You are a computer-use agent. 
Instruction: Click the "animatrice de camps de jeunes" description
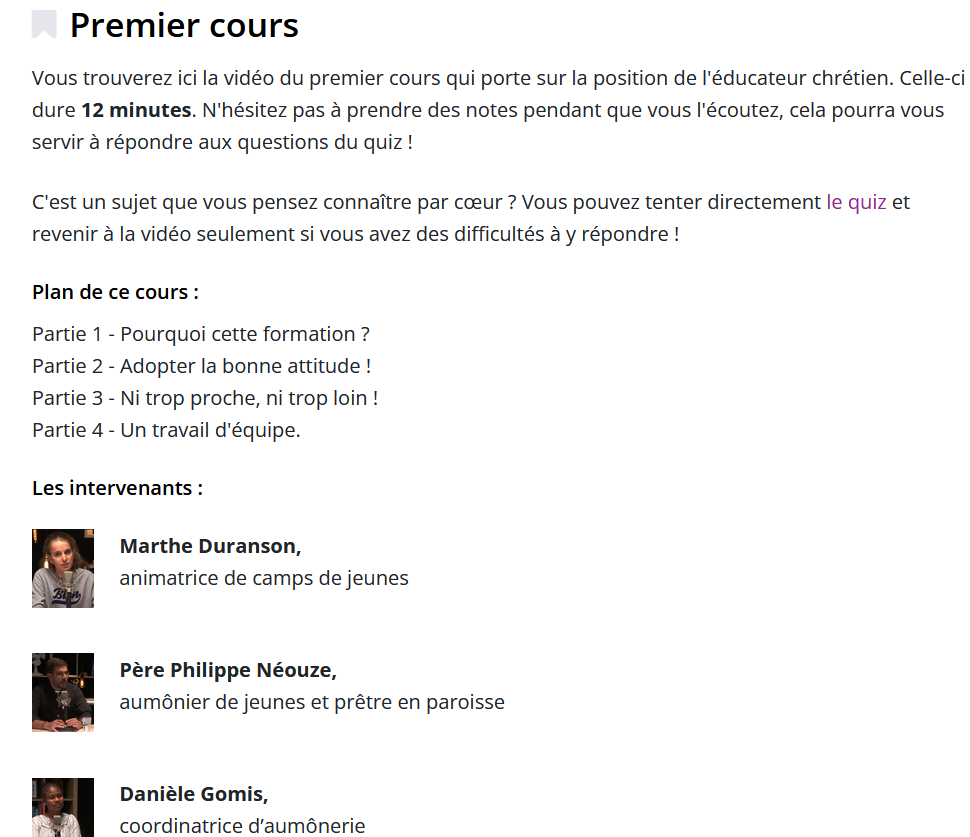click(x=264, y=578)
